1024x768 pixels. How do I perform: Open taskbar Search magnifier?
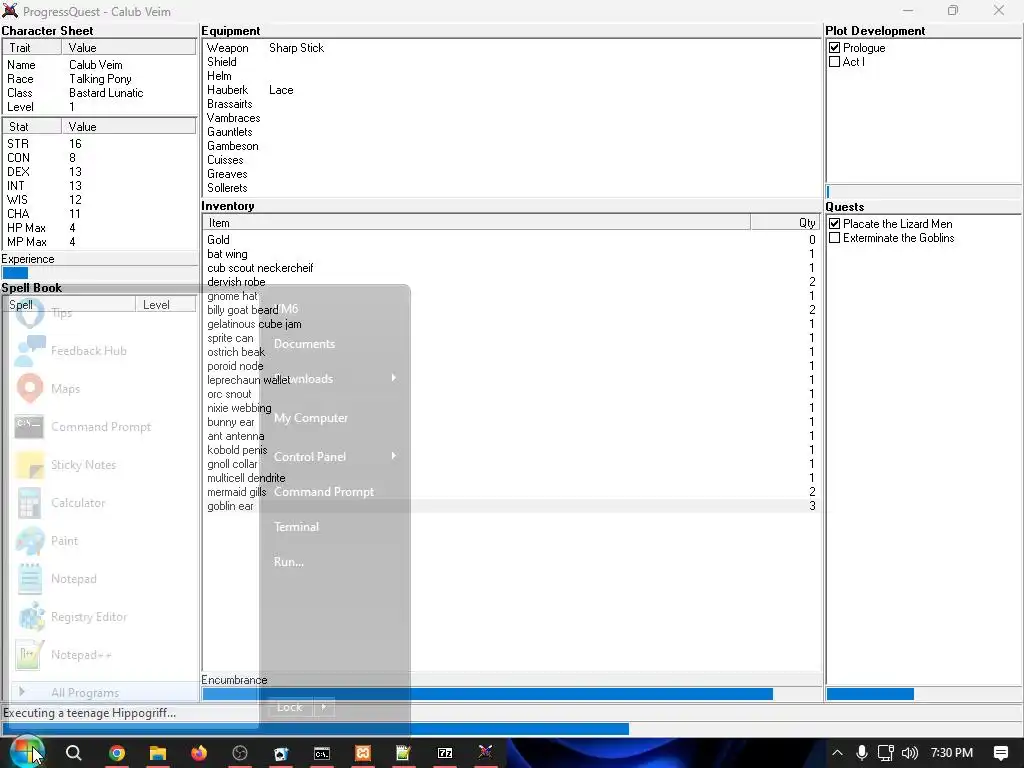(x=74, y=753)
